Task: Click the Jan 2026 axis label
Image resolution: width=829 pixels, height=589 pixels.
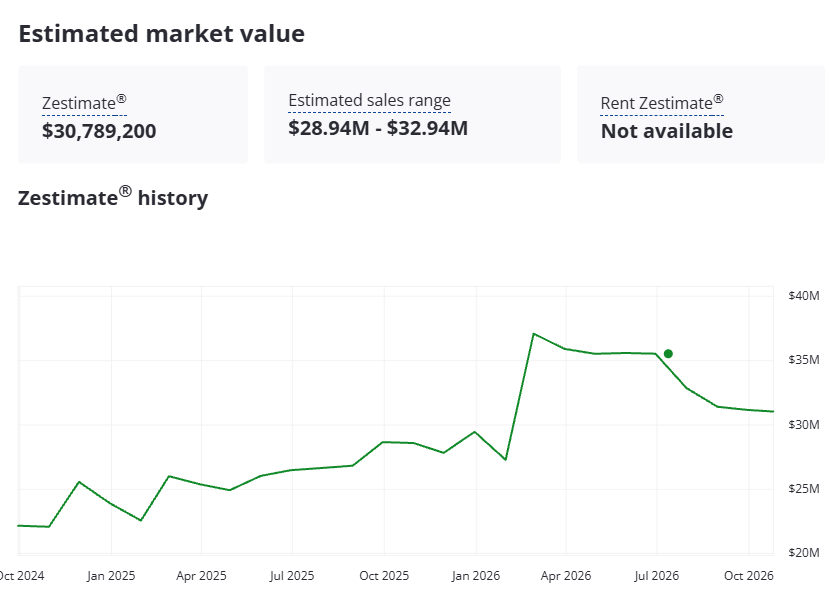Action: pyautogui.click(x=476, y=576)
